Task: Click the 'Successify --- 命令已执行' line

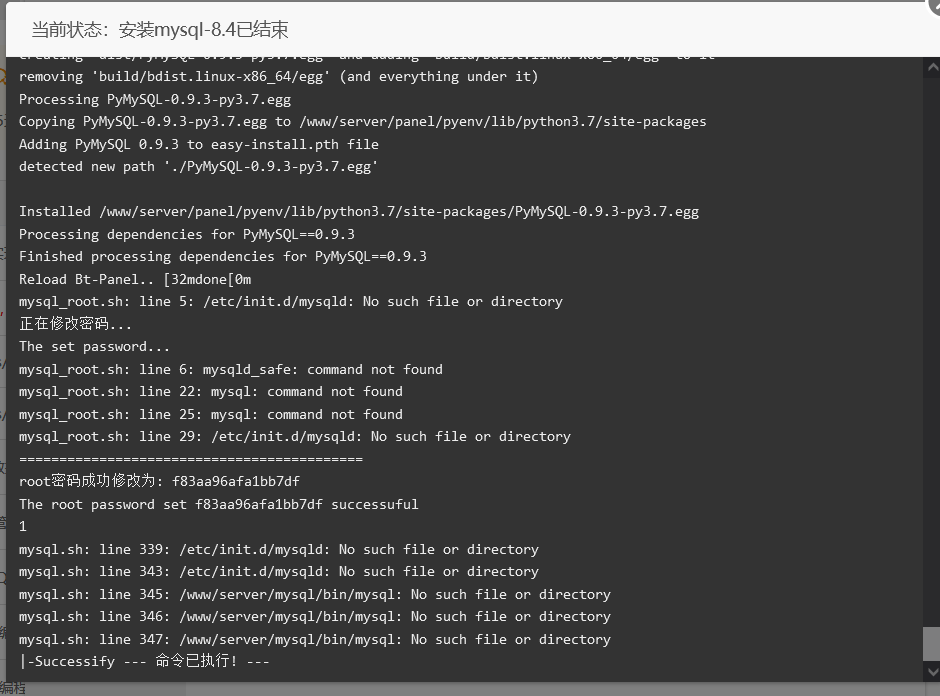Action: [144, 661]
